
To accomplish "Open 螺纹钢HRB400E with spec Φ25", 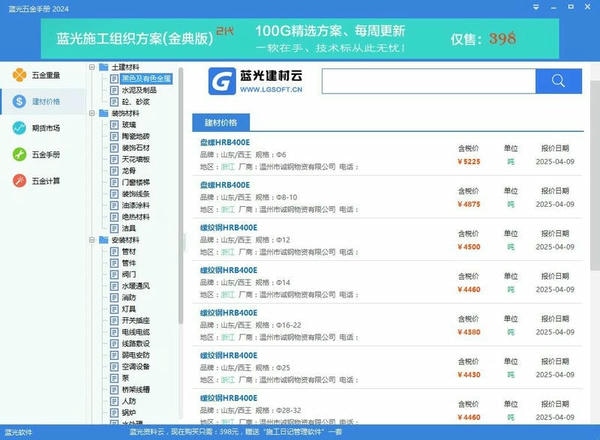I will [x=229, y=355].
